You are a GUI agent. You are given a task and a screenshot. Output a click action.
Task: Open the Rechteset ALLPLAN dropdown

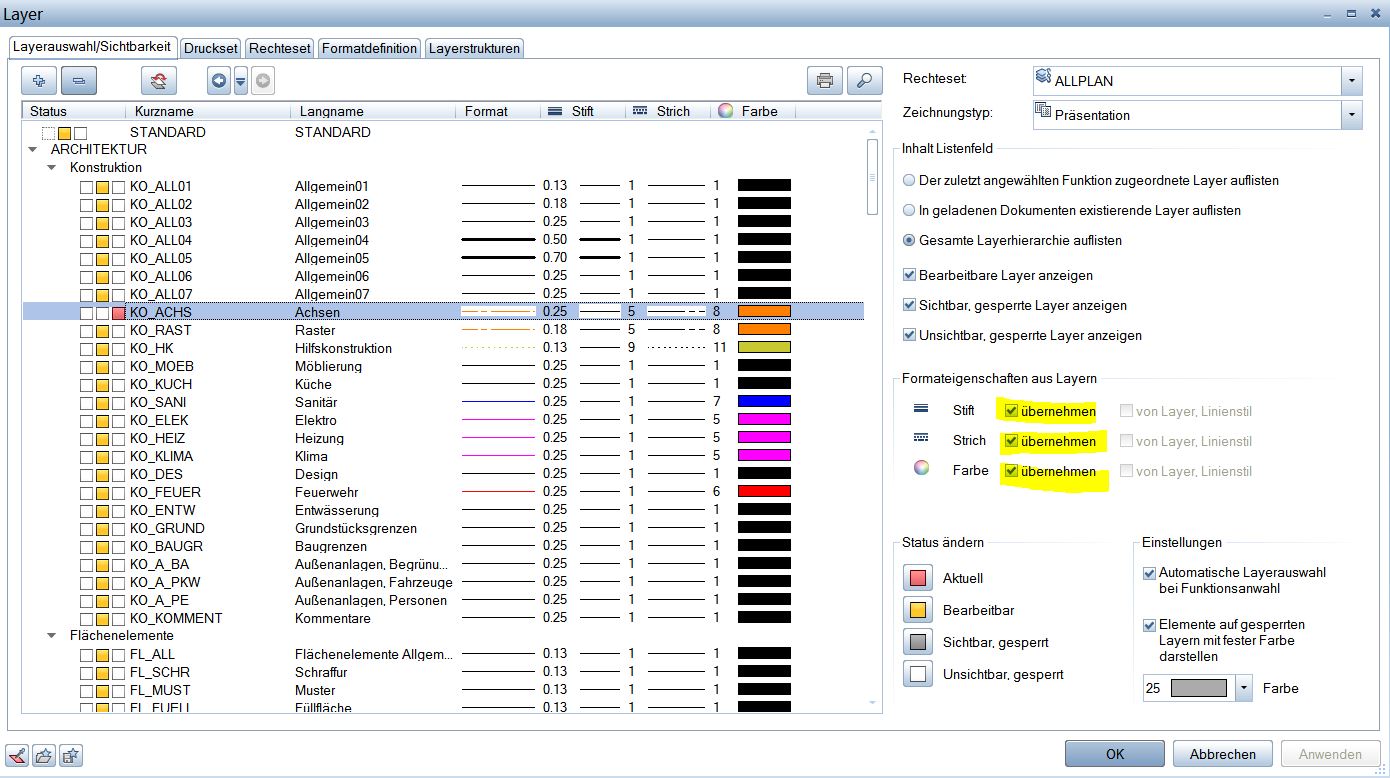[1352, 81]
